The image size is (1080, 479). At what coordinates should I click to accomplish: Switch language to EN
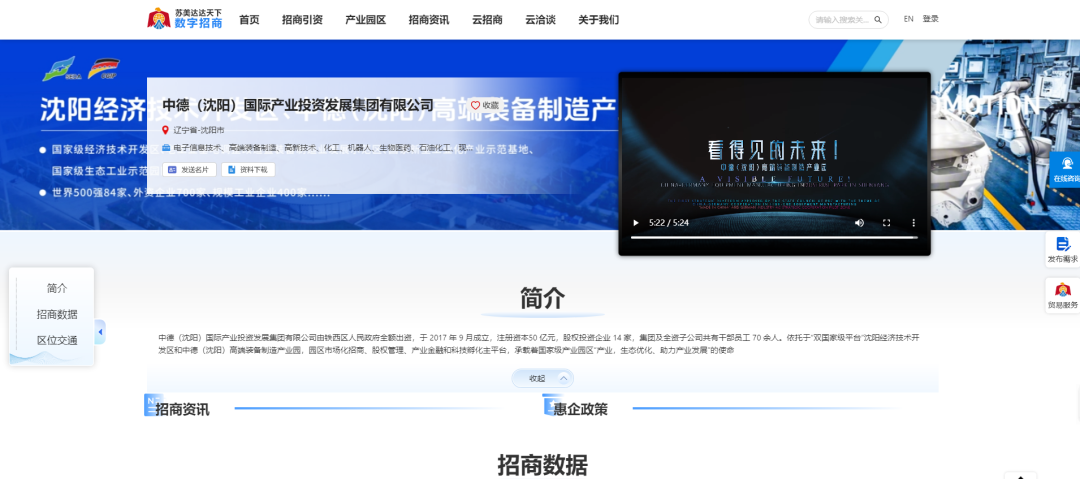click(x=908, y=19)
